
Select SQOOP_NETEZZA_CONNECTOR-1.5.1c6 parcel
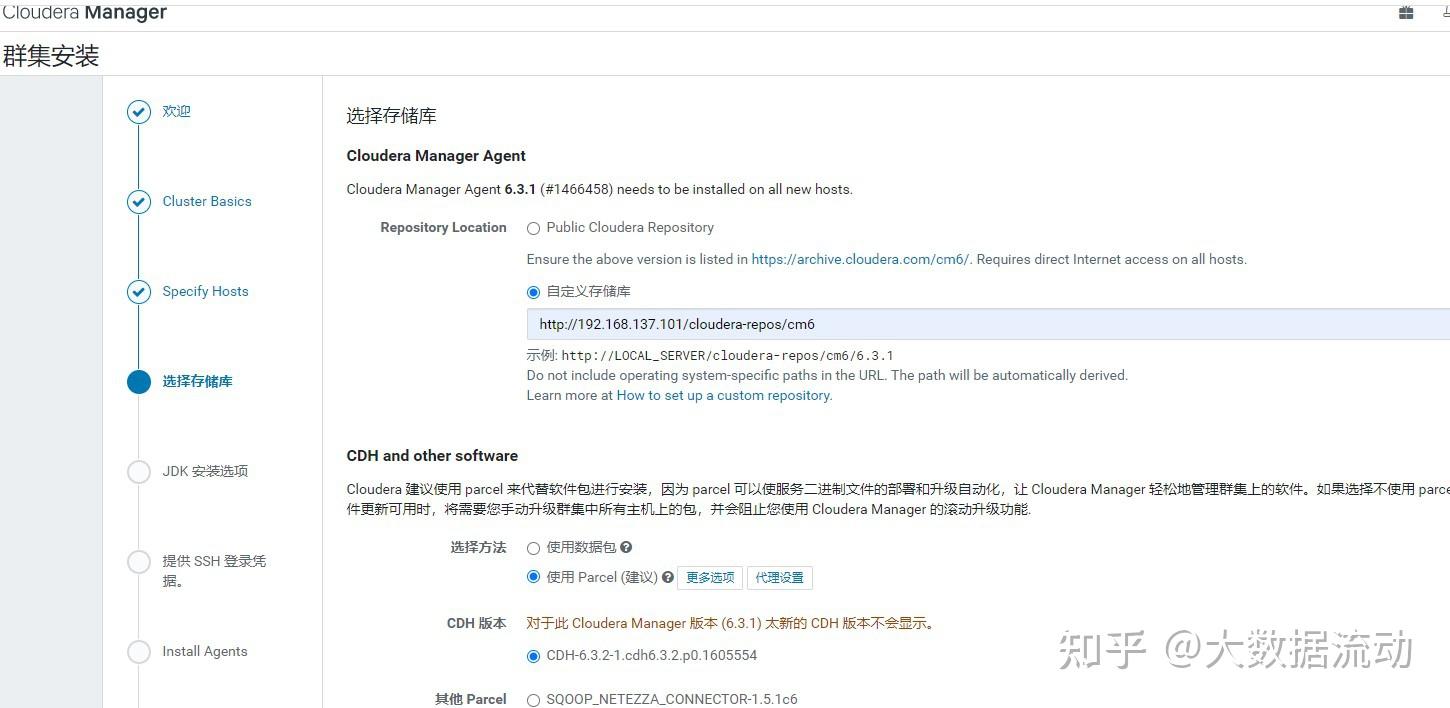tap(533, 700)
